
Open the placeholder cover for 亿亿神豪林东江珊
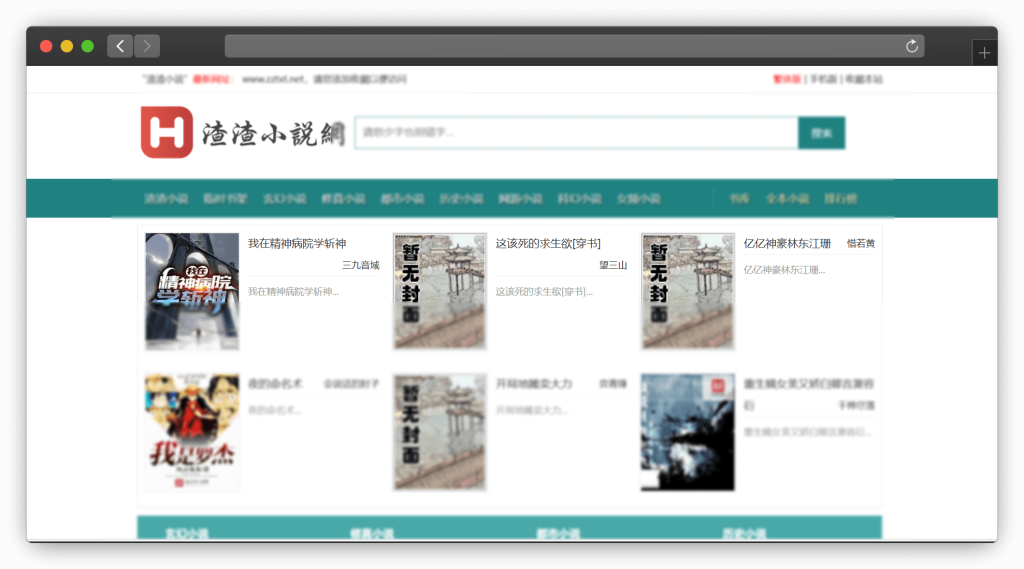pos(688,291)
